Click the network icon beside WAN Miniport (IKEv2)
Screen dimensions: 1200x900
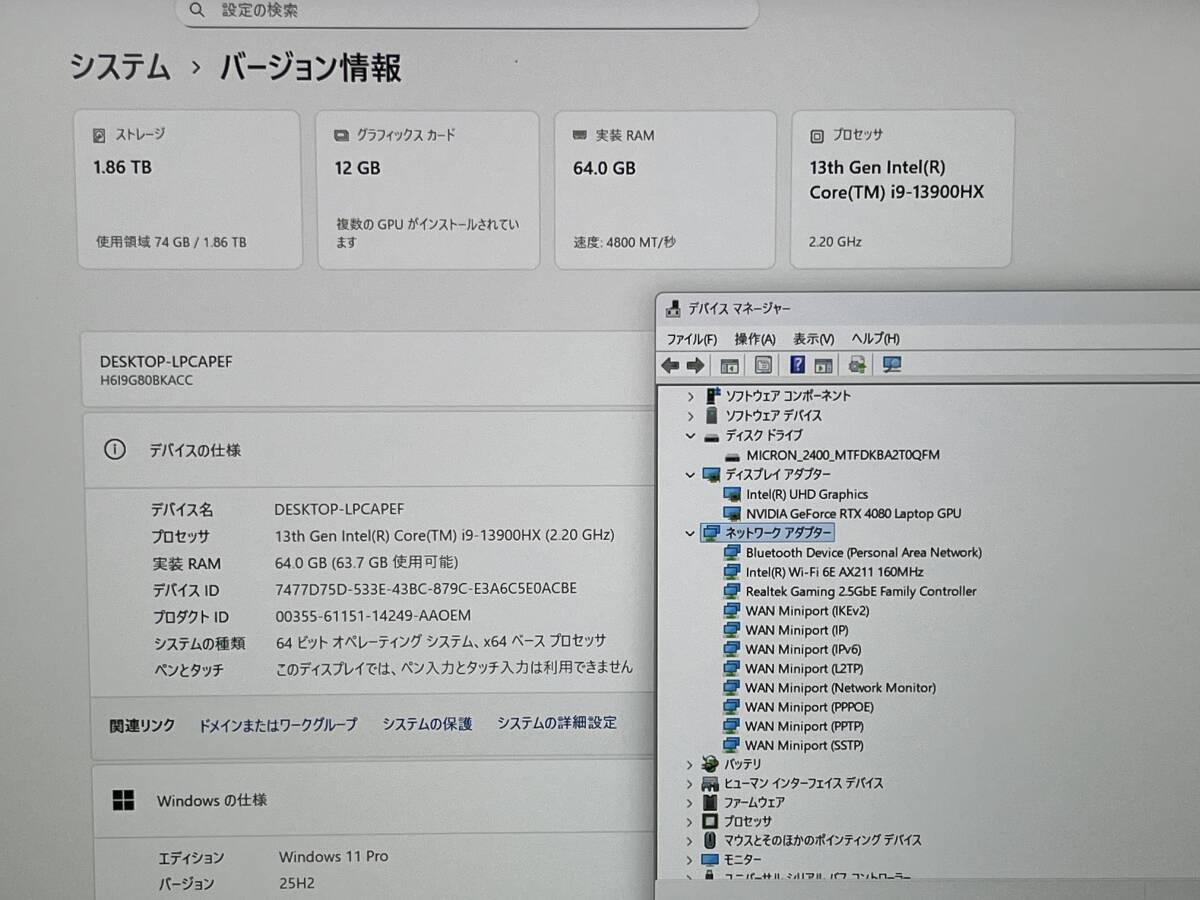pos(733,610)
